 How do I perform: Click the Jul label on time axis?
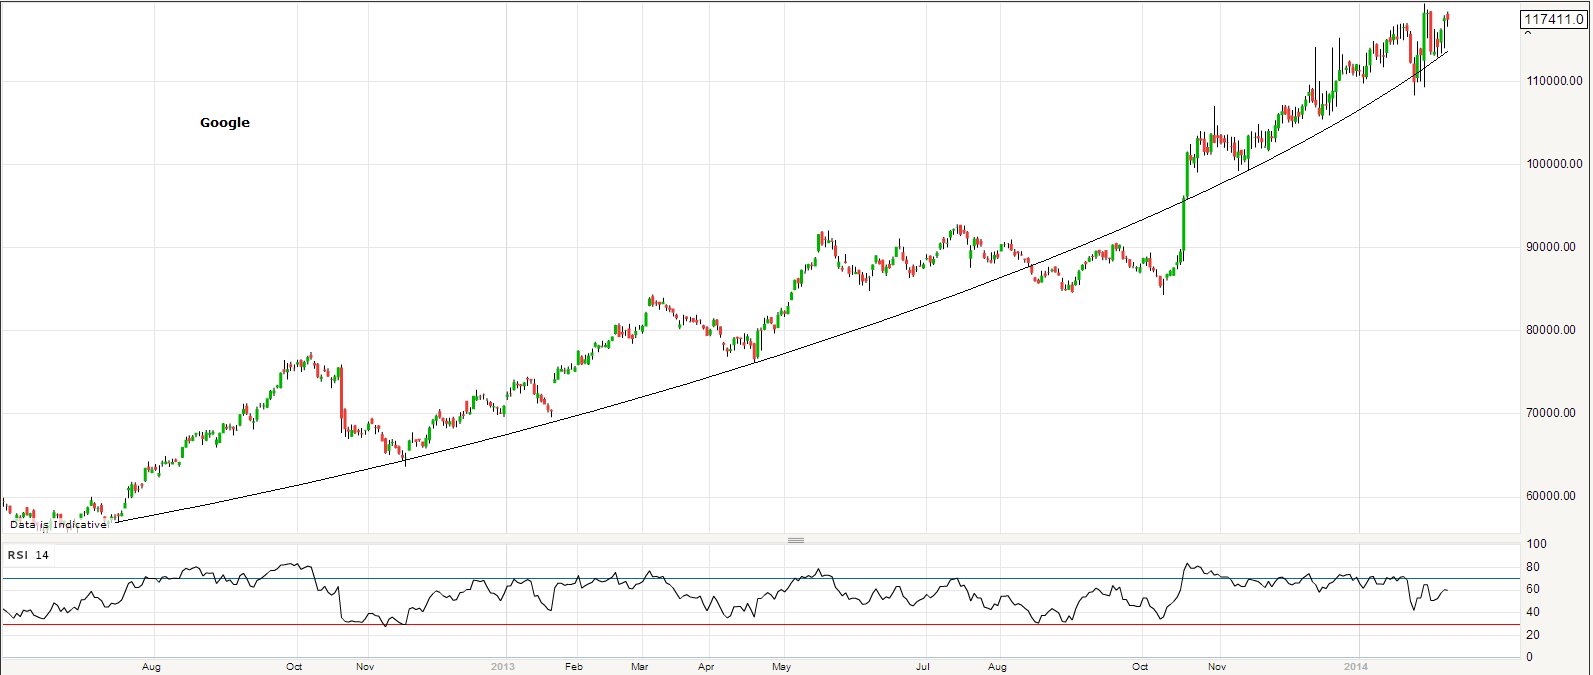(x=923, y=666)
